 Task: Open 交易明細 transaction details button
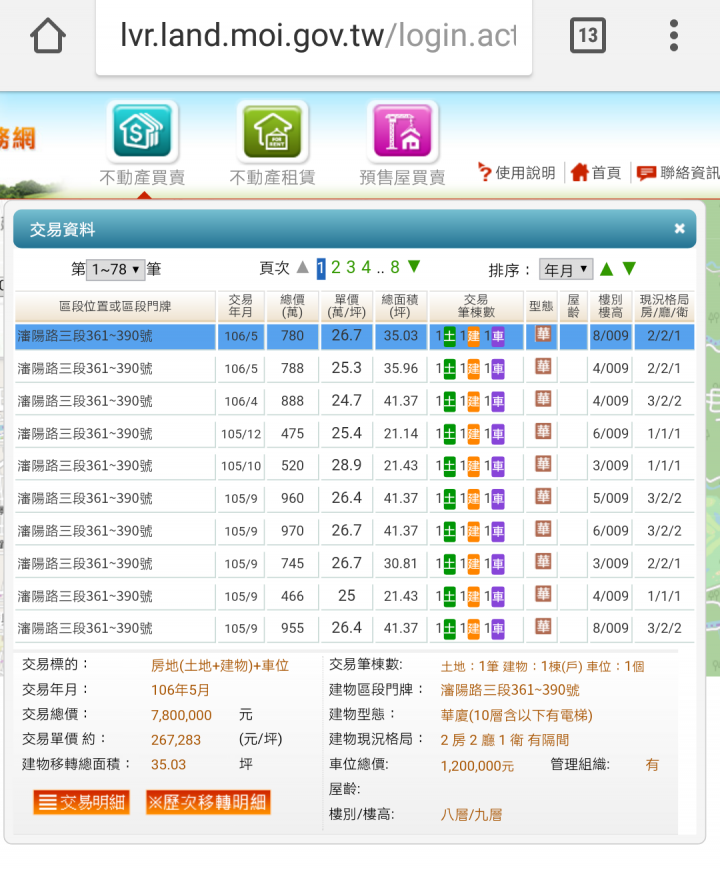[x=82, y=802]
